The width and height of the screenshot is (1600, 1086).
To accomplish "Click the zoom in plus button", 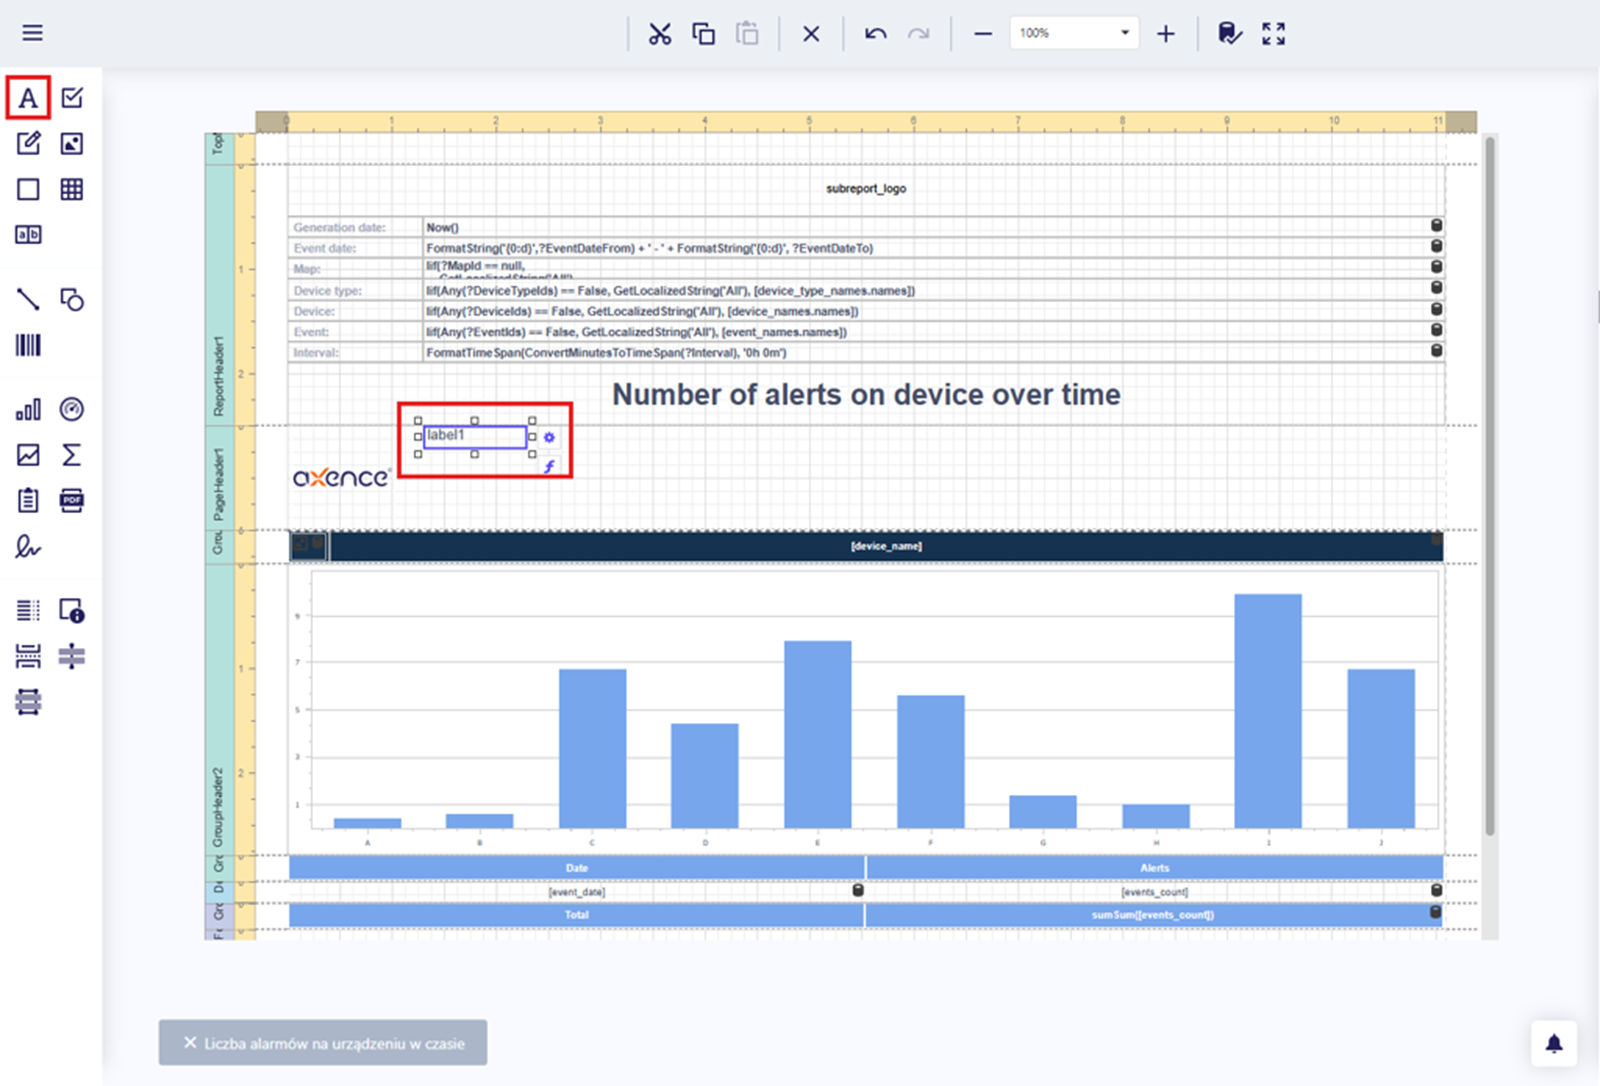I will tap(1166, 34).
